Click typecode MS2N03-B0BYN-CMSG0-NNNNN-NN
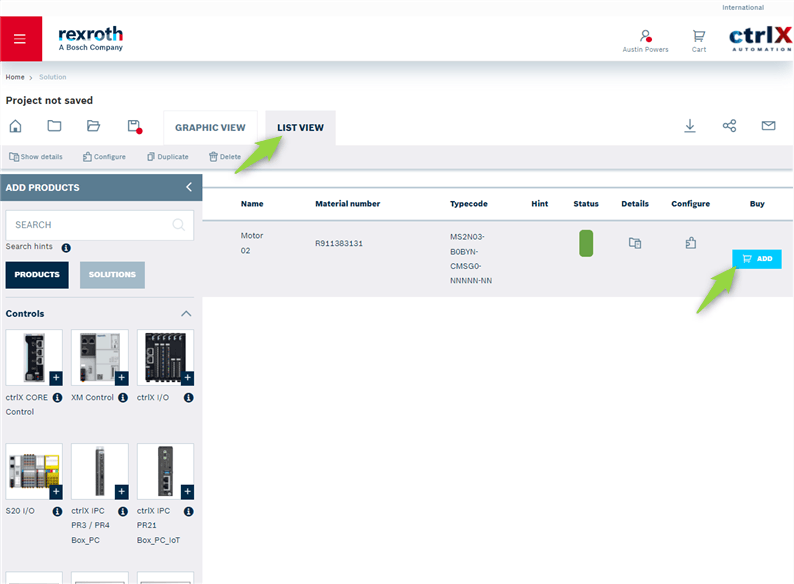 click(471, 258)
